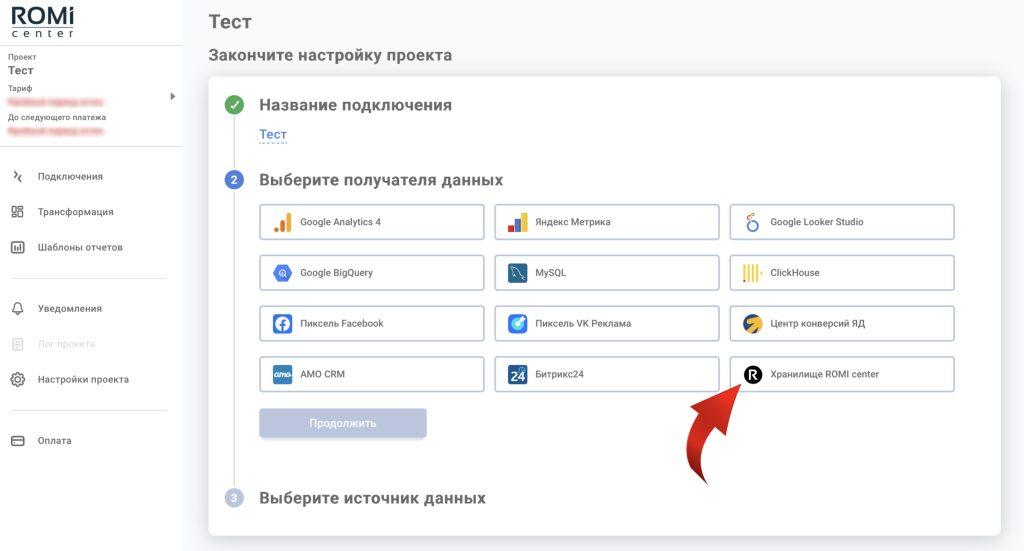This screenshot has height=551, width=1024.
Task: Click the Google Analytics 4 logo icon
Action: [282, 222]
